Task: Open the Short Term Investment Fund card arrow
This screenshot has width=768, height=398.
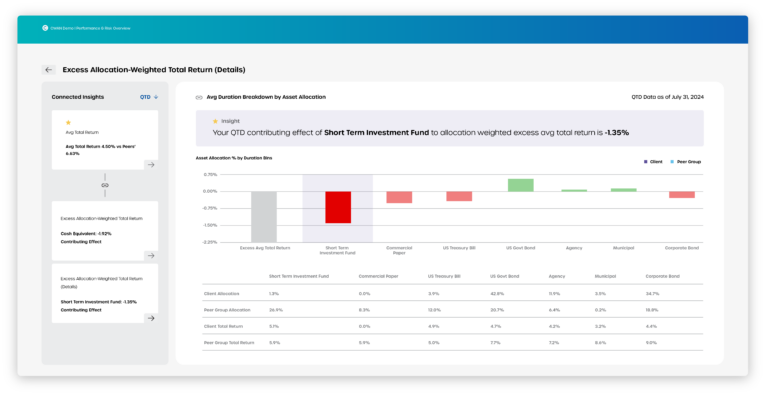Action: click(151, 318)
